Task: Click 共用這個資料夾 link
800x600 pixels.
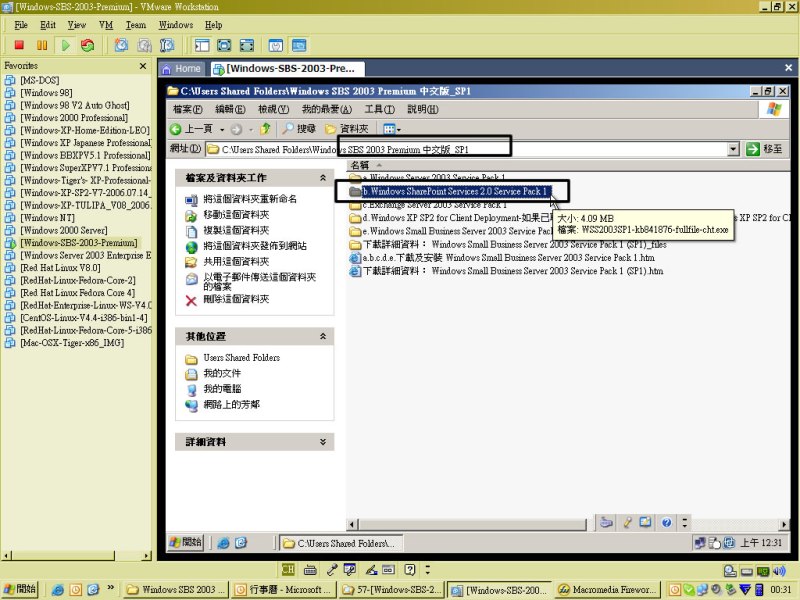Action: coord(236,262)
